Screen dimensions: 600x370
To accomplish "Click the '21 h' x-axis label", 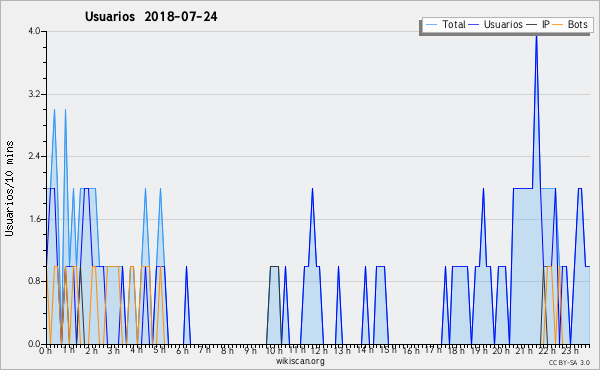I will (524, 351).
